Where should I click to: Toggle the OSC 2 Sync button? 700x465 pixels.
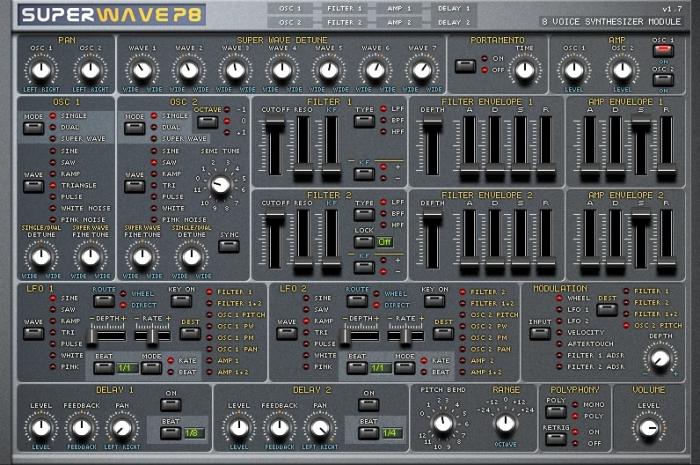(x=229, y=243)
